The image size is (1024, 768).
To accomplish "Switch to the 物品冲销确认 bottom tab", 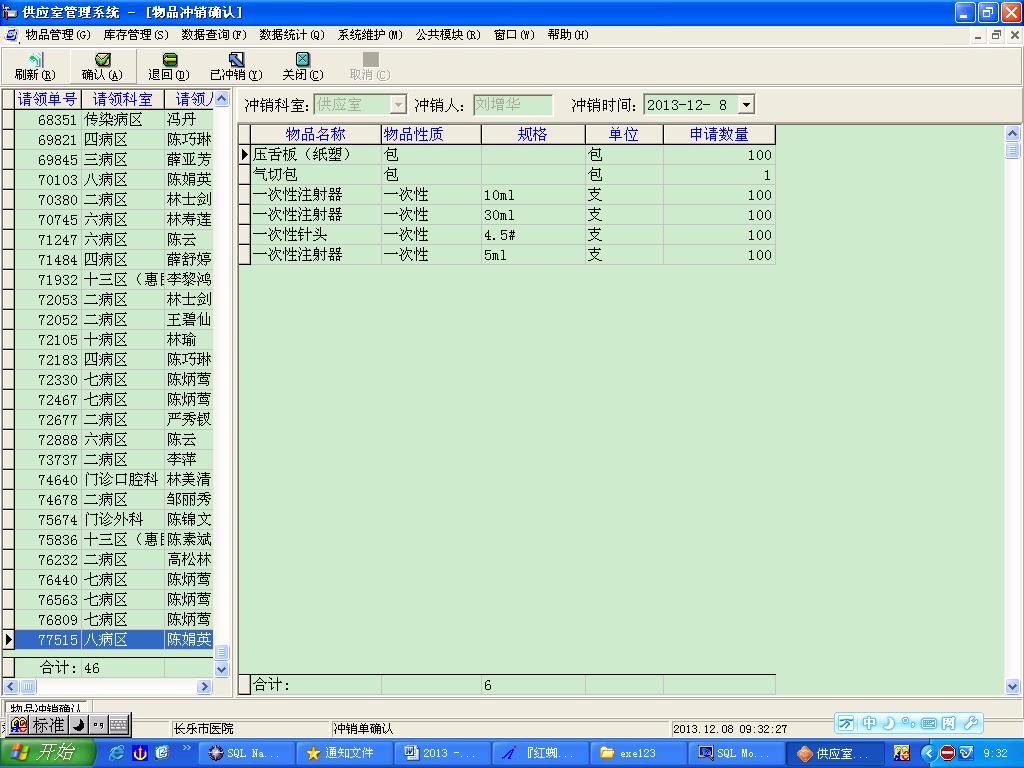I will 46,707.
